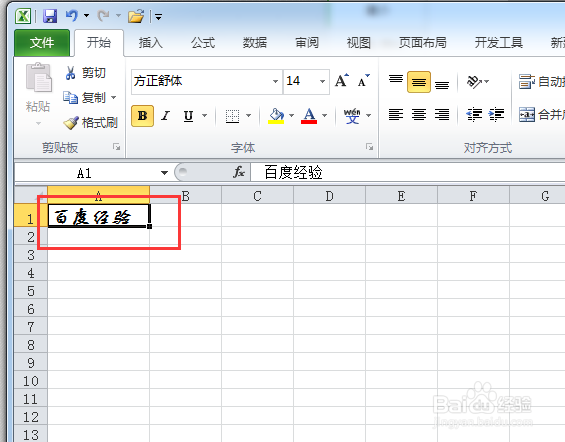
Task: Click formula bar text 百度经验
Action: [293, 173]
